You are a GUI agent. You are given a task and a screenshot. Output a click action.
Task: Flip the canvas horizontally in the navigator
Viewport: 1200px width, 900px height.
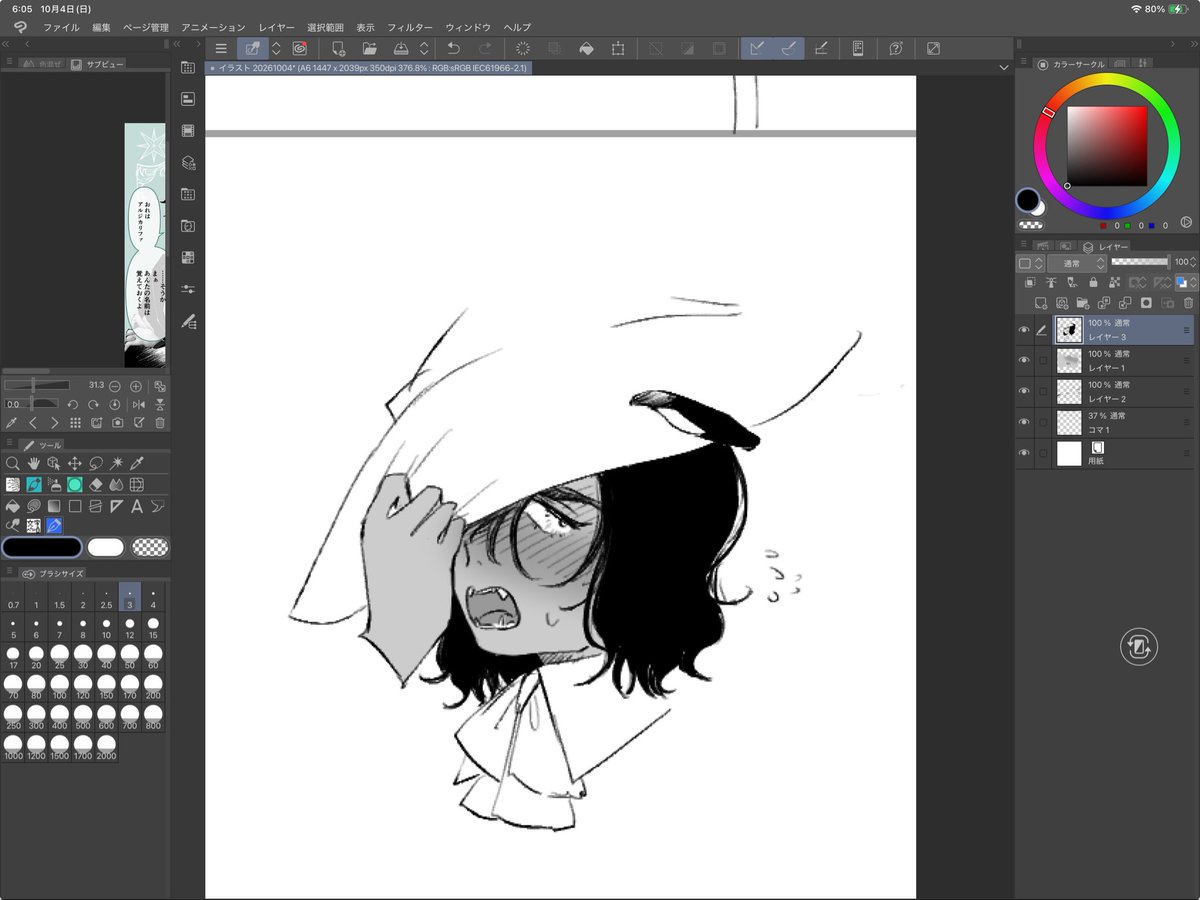(x=138, y=404)
